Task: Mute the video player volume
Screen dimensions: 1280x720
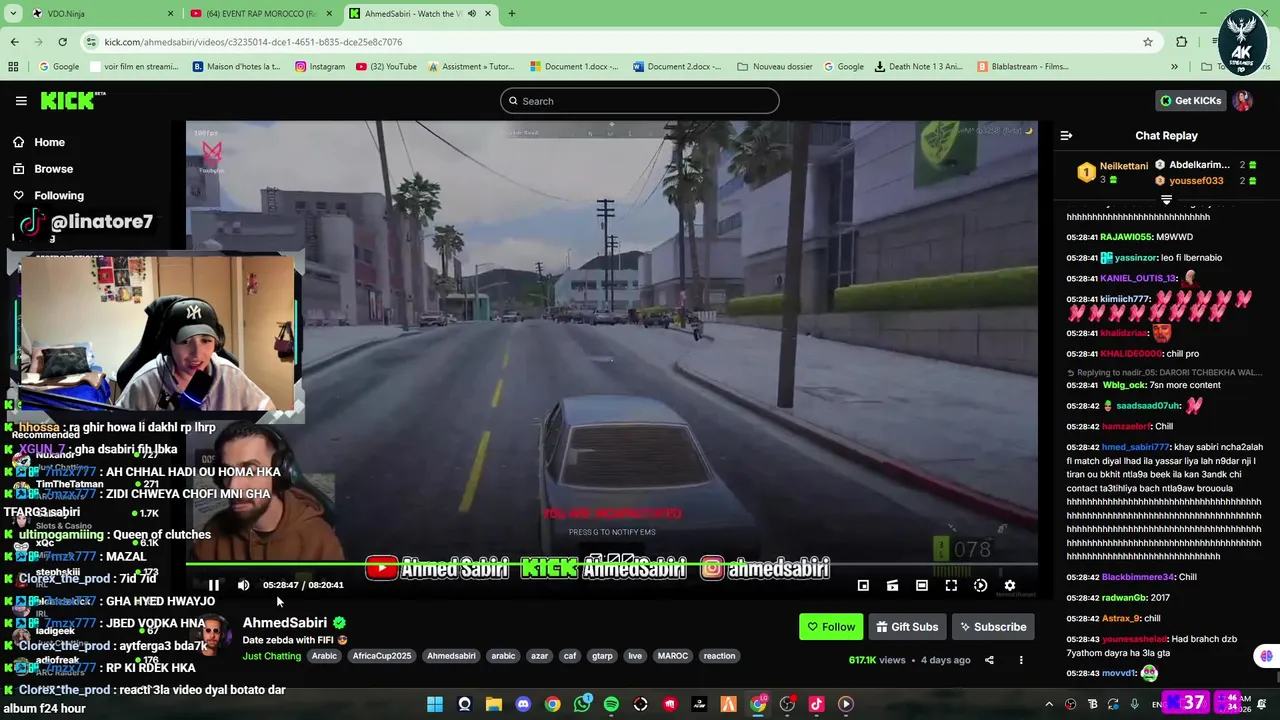Action: click(243, 585)
